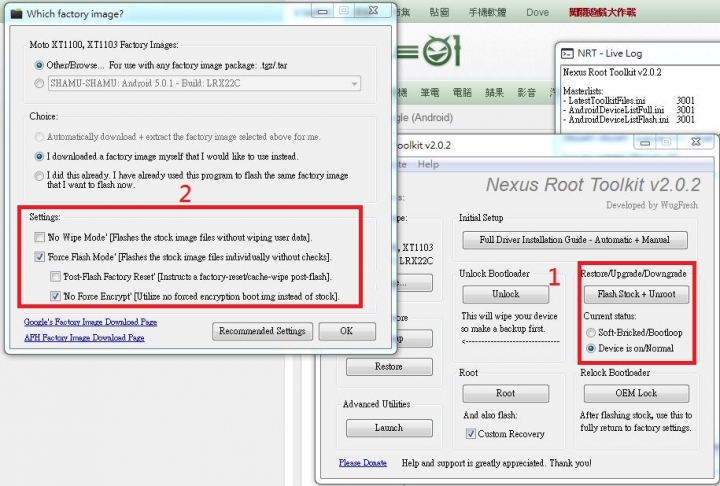This screenshot has height=486, width=720.
Task: Toggle the Custom Recovery checkbox
Action: tap(471, 434)
